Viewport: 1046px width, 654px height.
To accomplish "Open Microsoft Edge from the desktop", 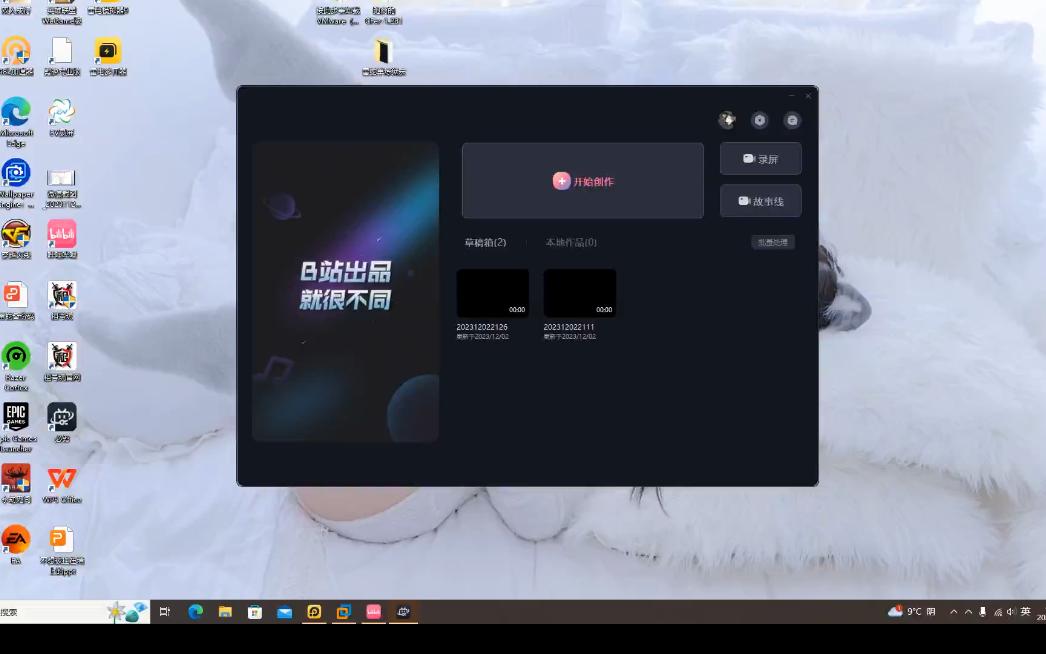I will point(16,113).
